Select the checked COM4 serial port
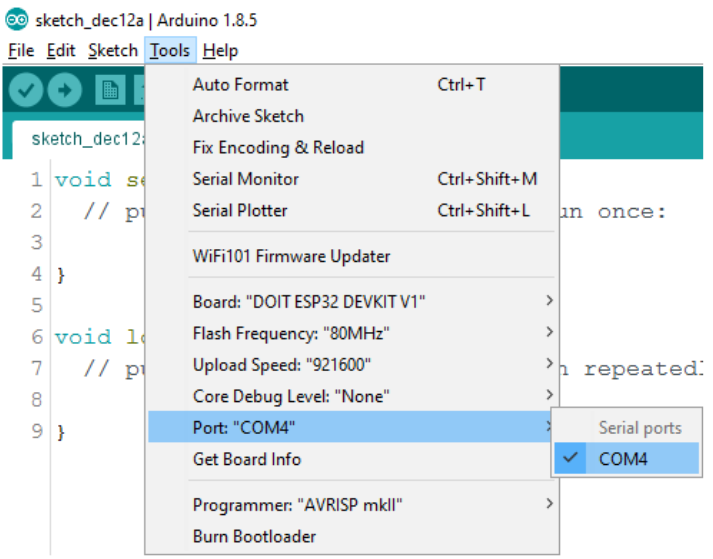Image resolution: width=713 pixels, height=559 pixels. [x=624, y=459]
